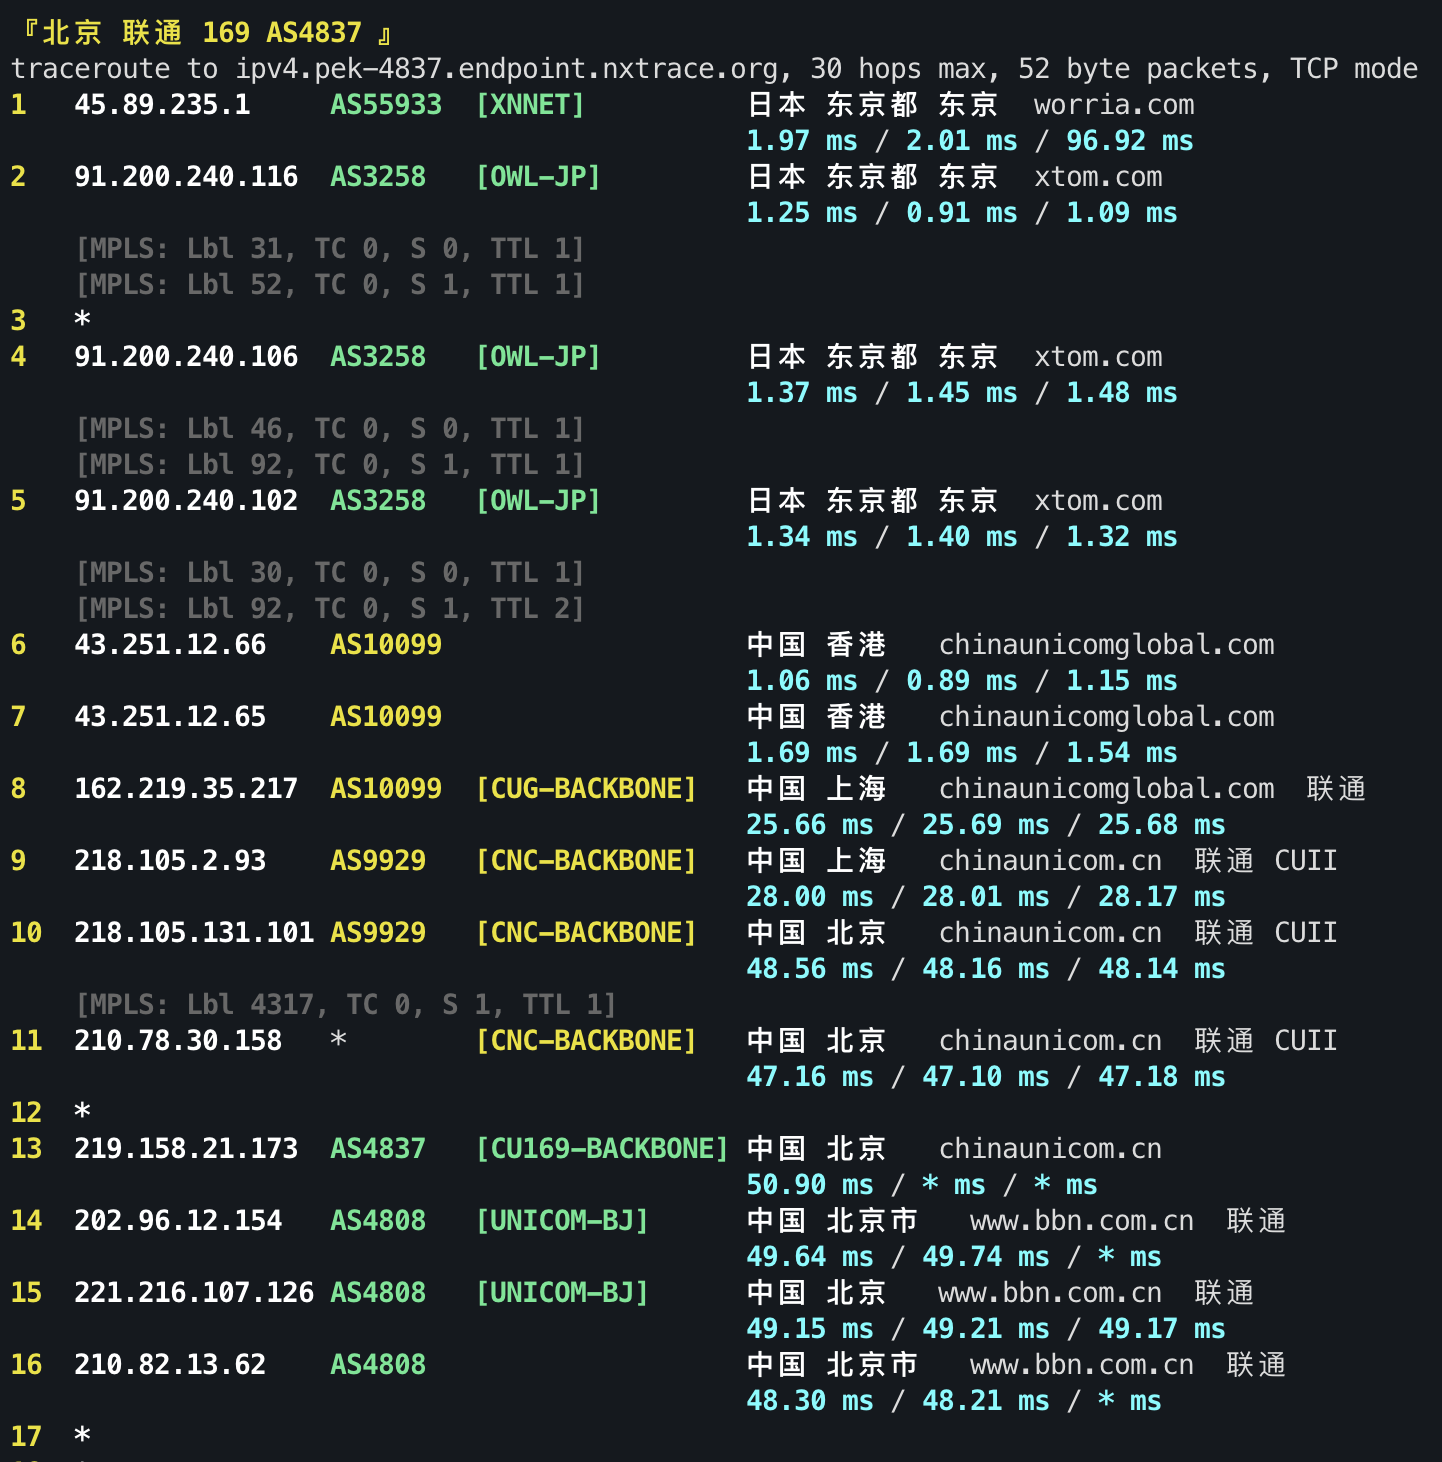
Task: Click IP 210.82.13.62 on hop 16
Action: (169, 1364)
